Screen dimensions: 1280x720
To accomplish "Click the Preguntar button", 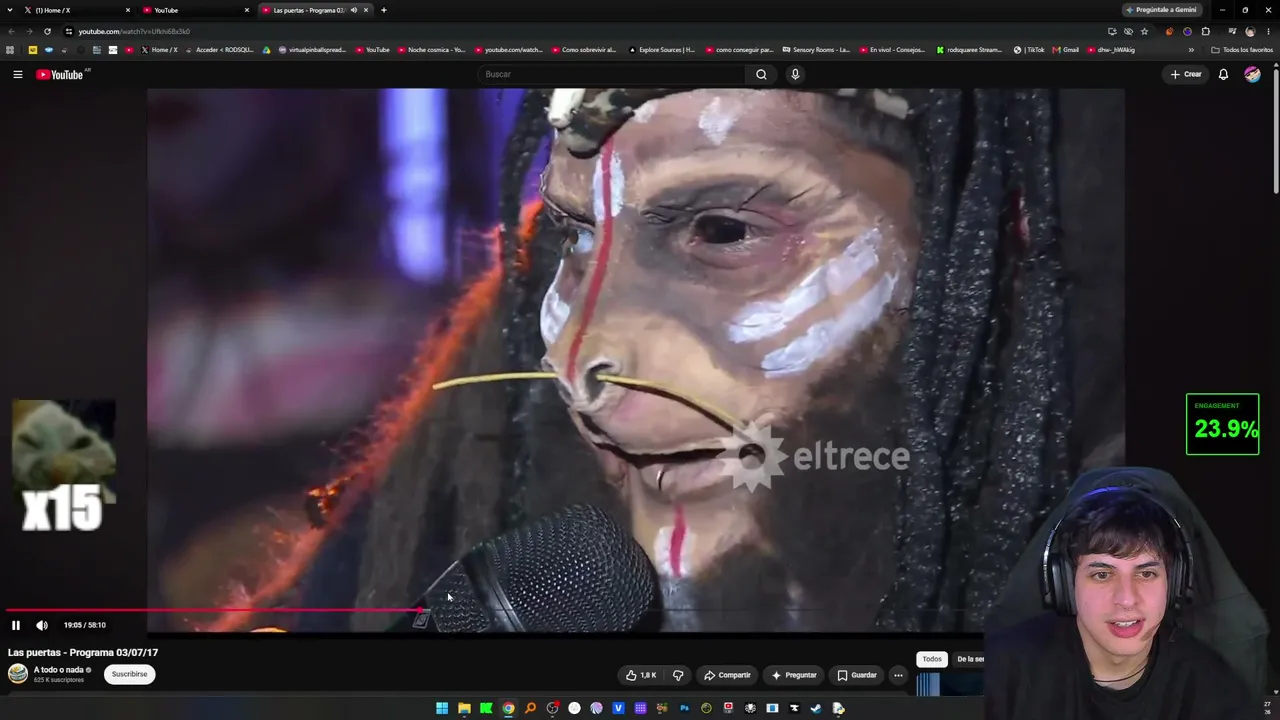I will click(794, 675).
